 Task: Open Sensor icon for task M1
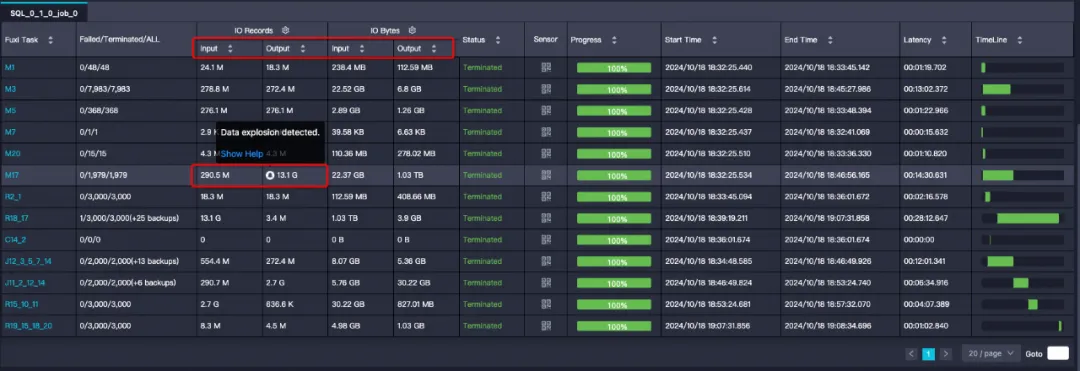(546, 67)
